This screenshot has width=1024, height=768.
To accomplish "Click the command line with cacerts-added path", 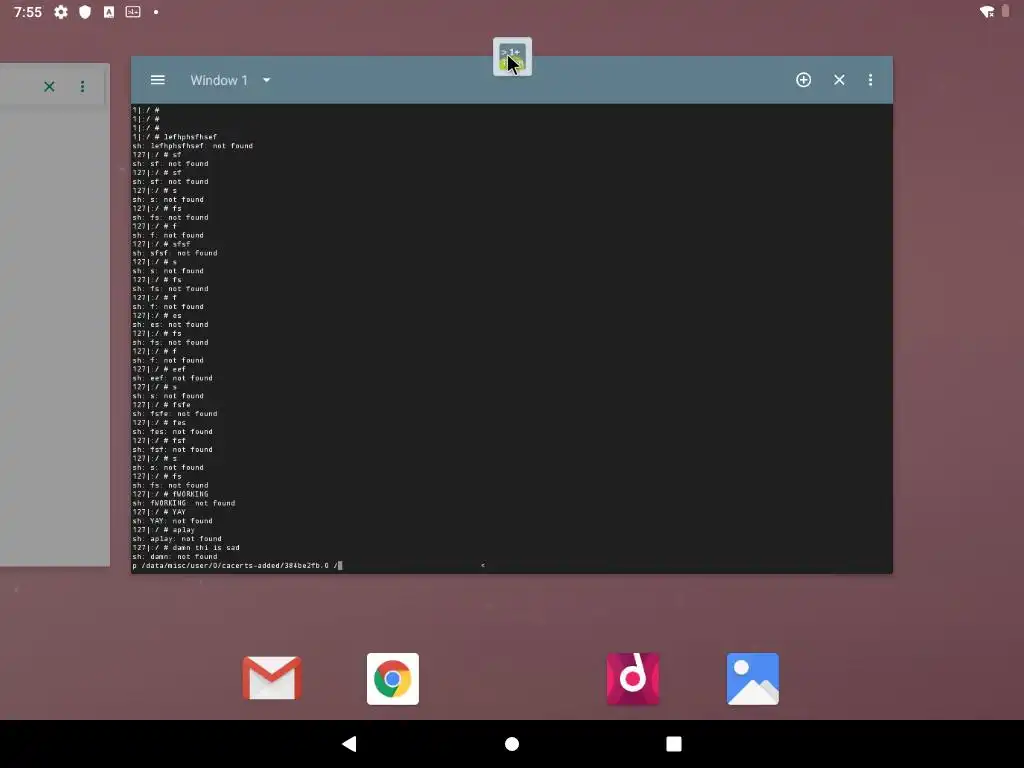I will [238, 566].
